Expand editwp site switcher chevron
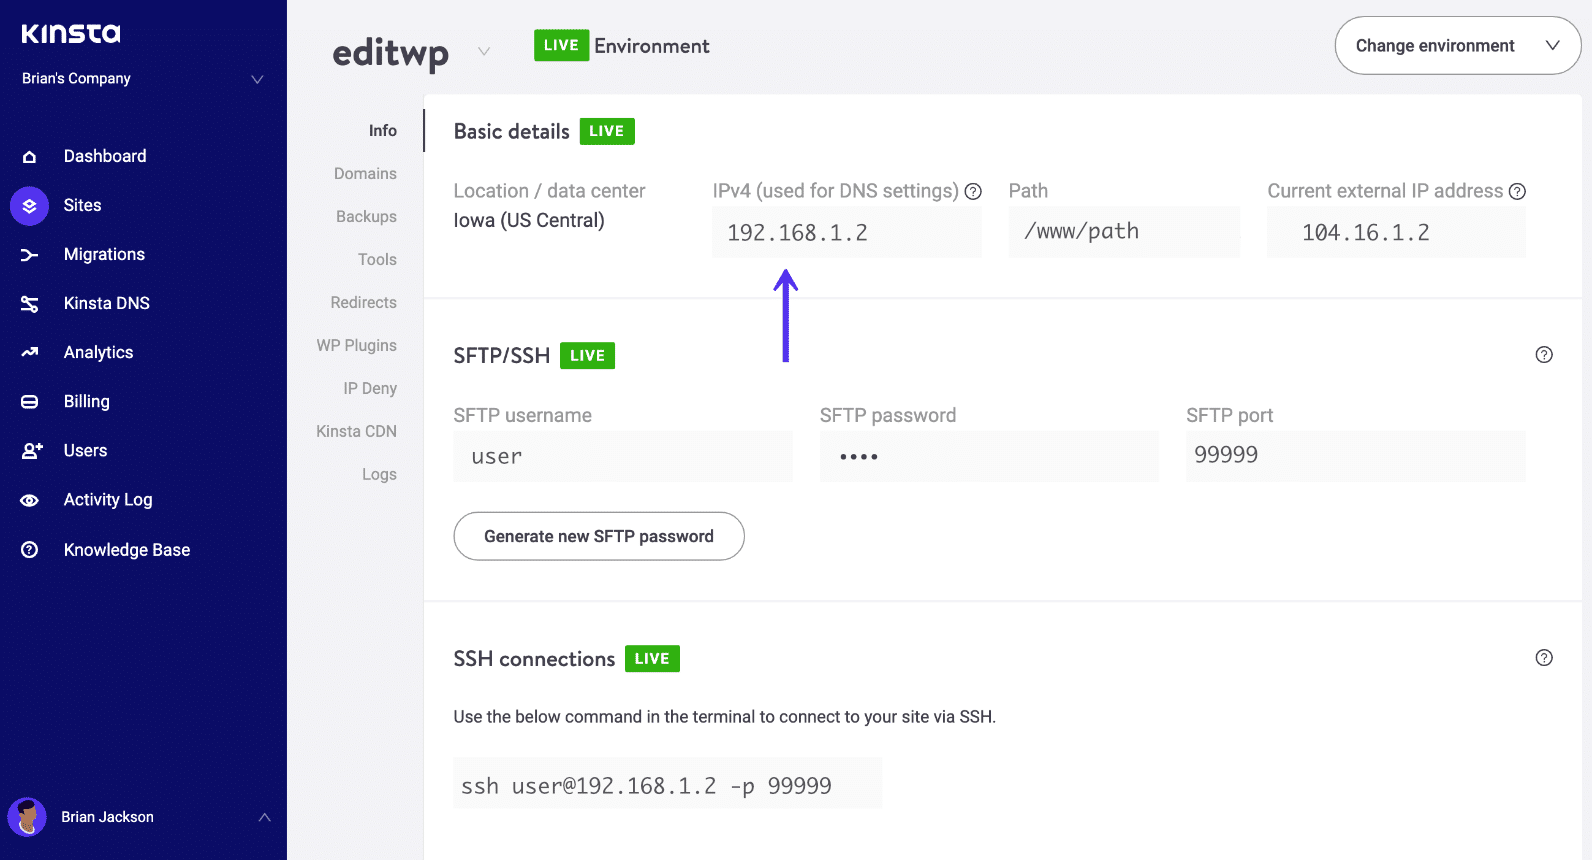The width and height of the screenshot is (1592, 860). [484, 51]
